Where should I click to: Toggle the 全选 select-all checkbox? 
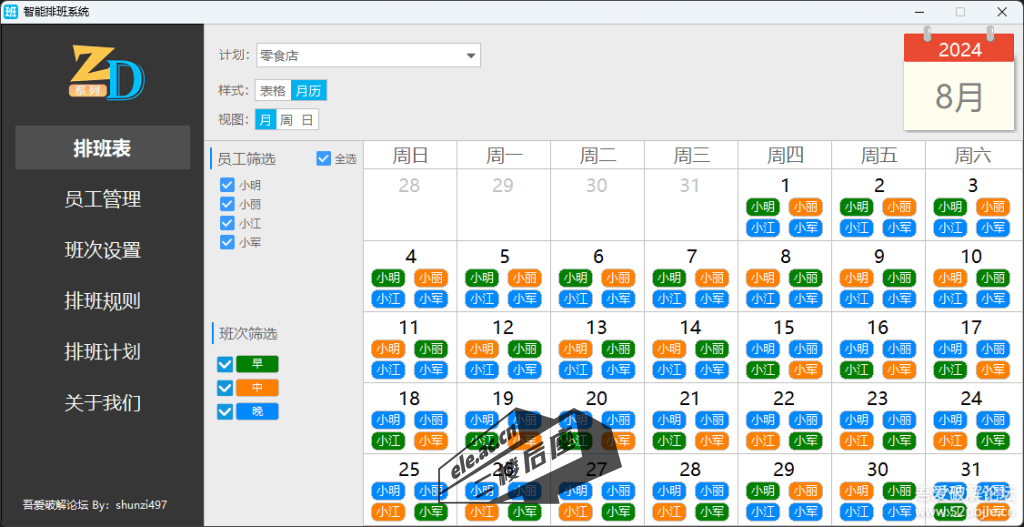[323, 158]
